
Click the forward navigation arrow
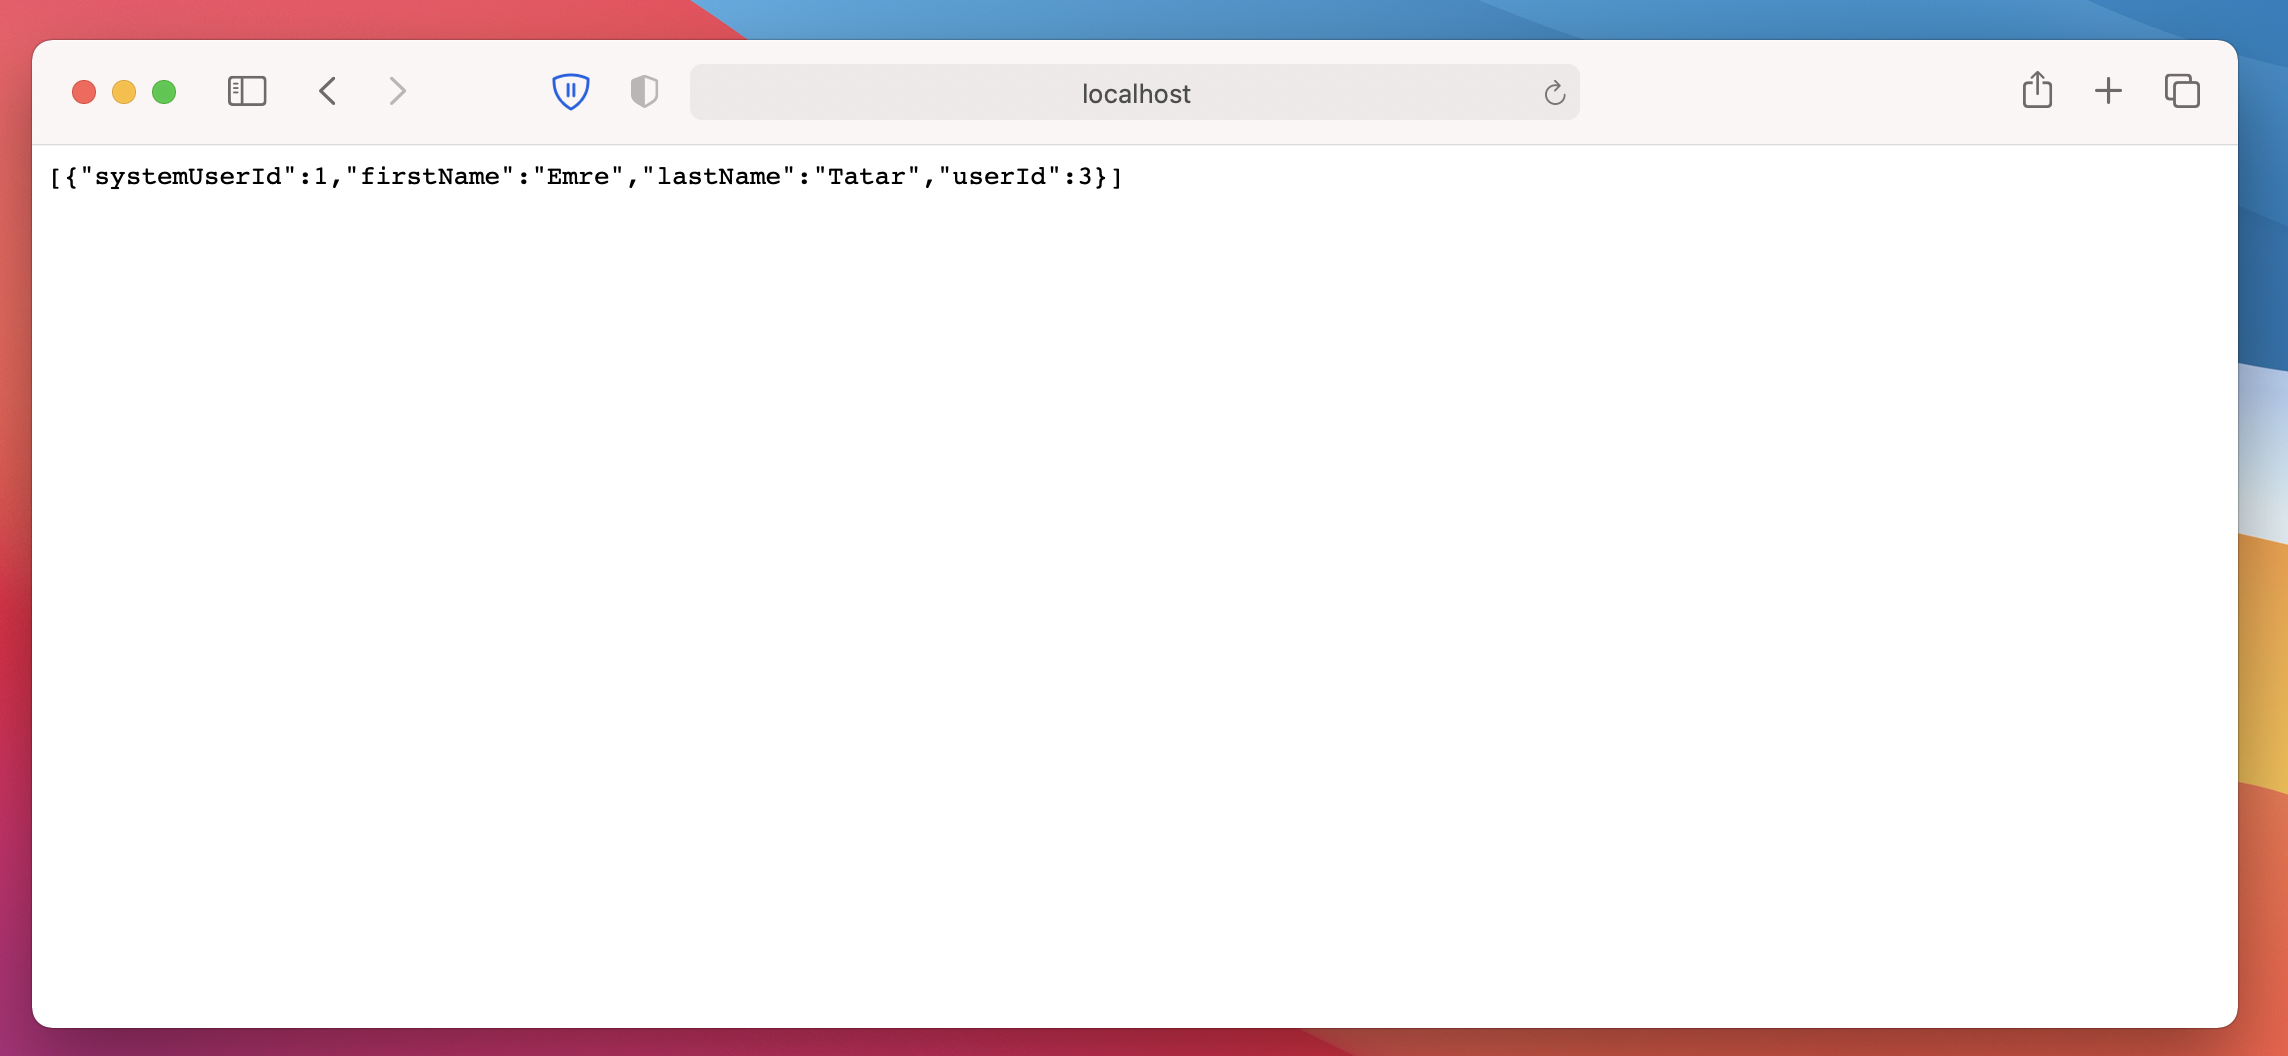[397, 91]
